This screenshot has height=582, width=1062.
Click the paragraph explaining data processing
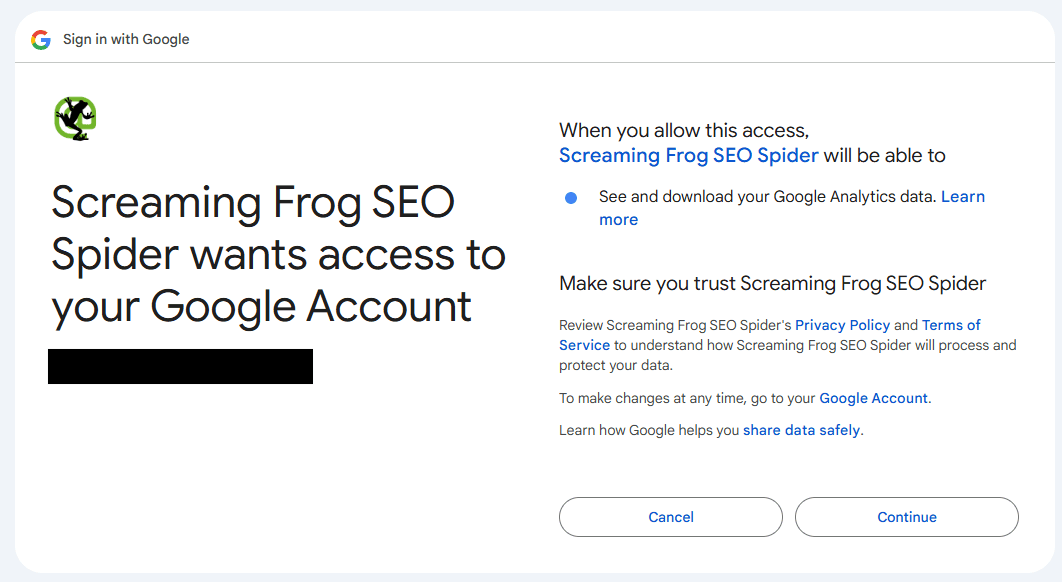(787, 347)
